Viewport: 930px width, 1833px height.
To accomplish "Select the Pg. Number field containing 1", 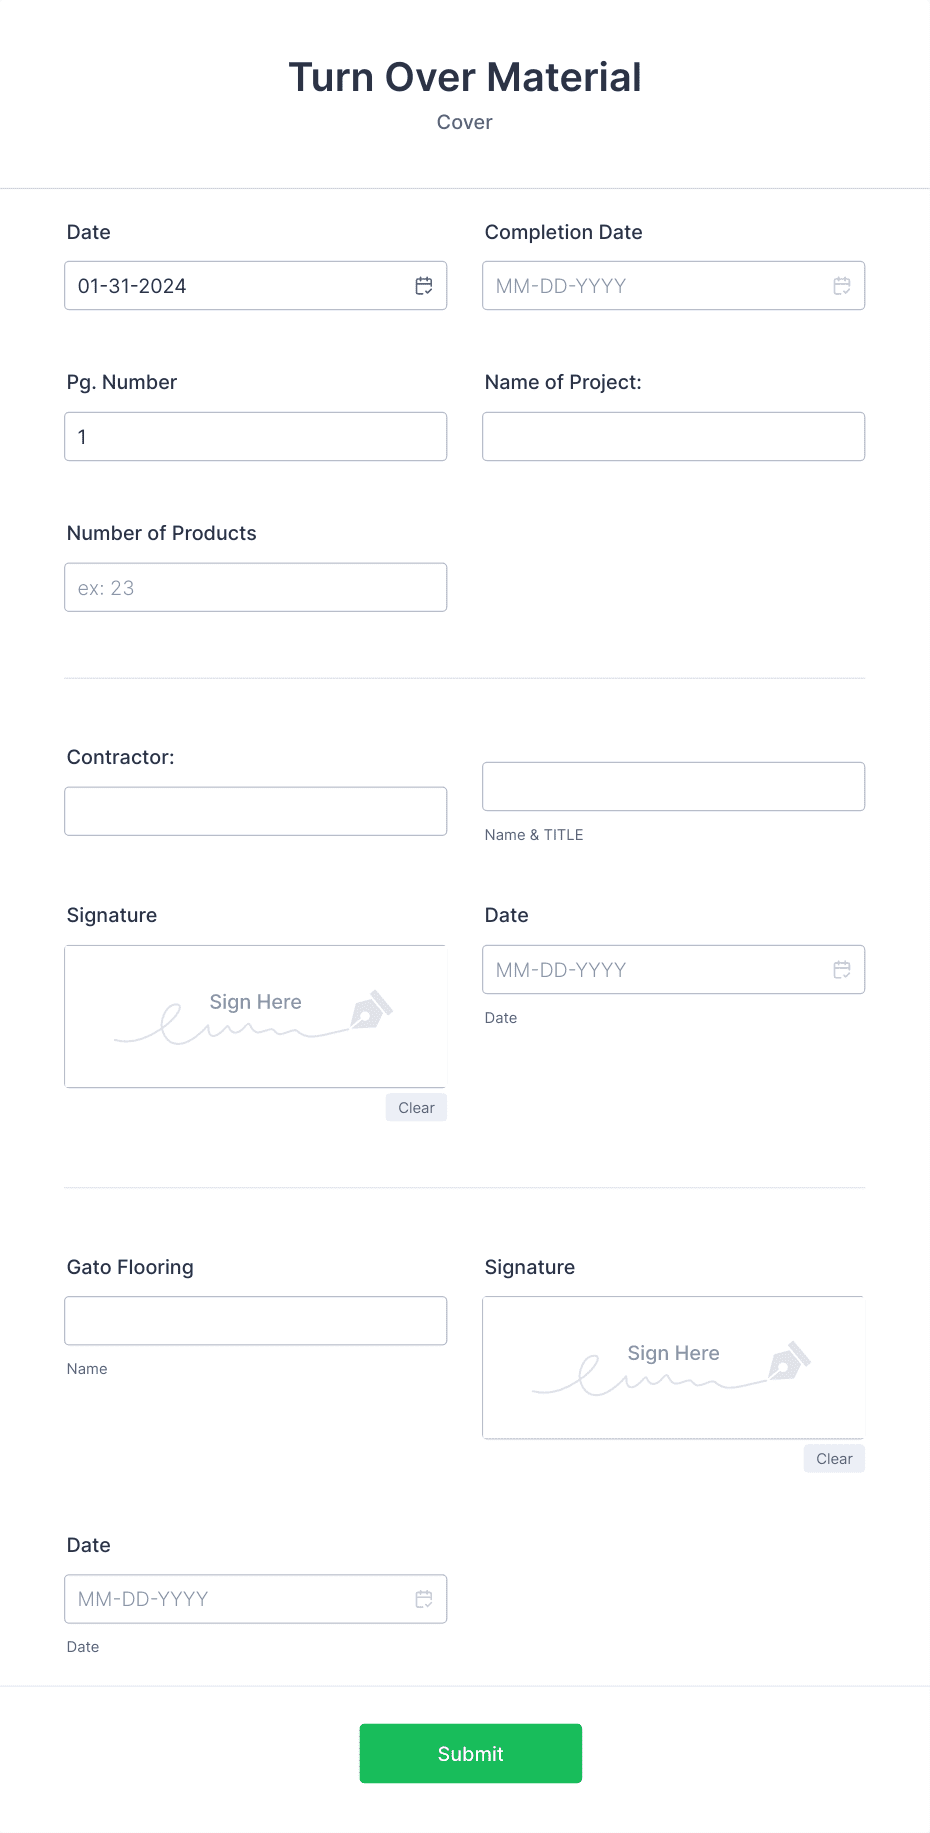I will click(255, 436).
